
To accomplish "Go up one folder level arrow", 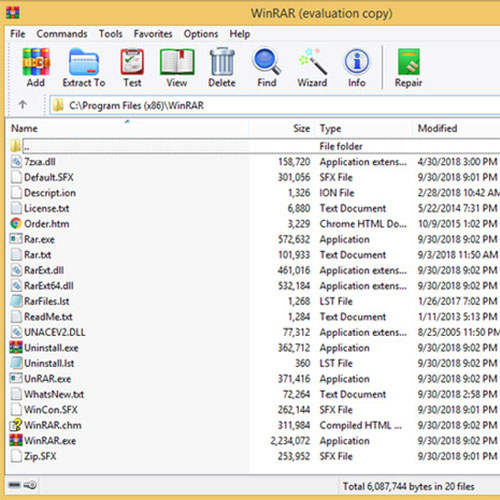I will pos(22,105).
